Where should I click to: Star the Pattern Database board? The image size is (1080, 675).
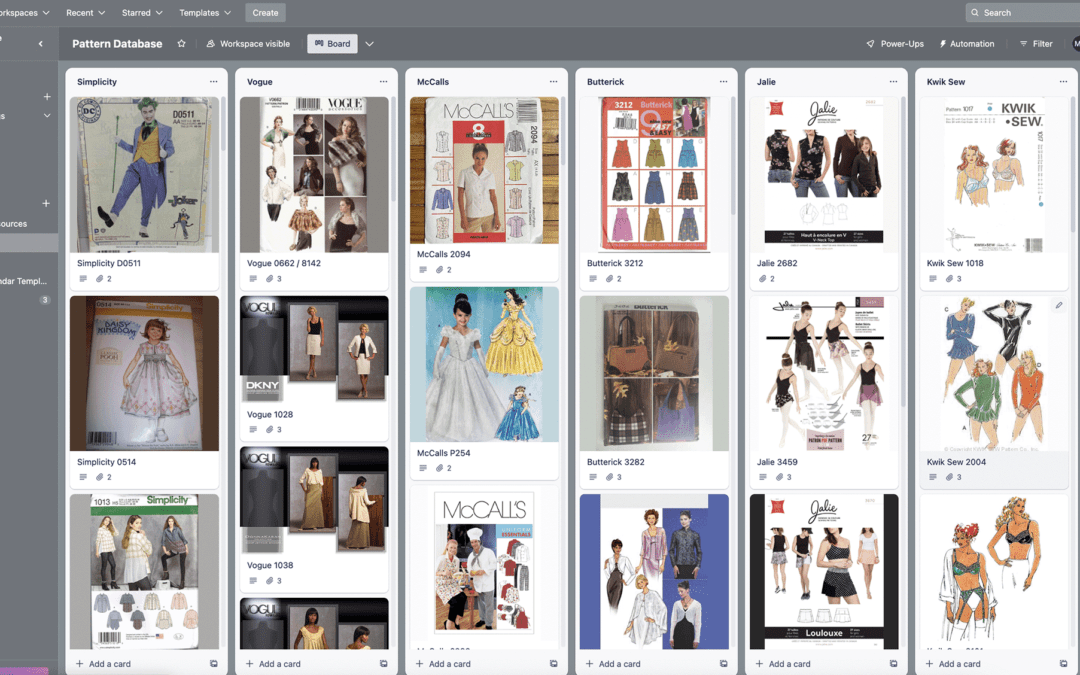pyautogui.click(x=180, y=43)
